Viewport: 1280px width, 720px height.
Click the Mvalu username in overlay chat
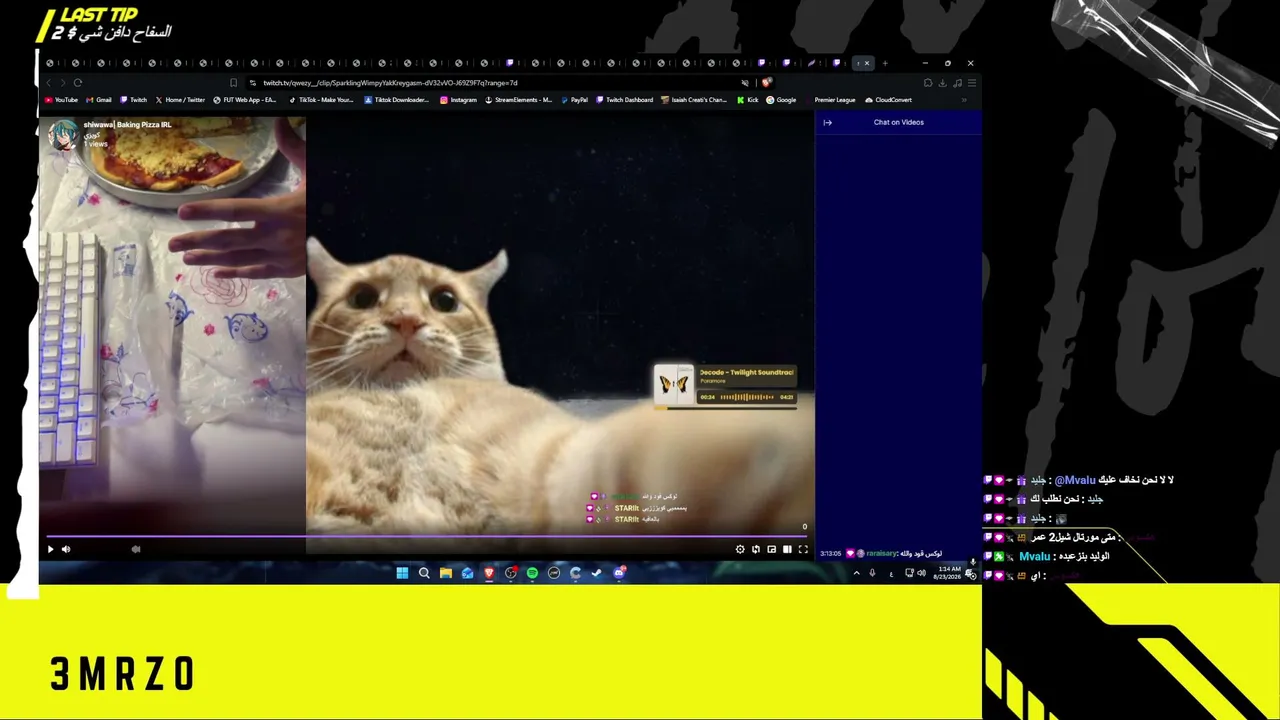[x=1035, y=557]
